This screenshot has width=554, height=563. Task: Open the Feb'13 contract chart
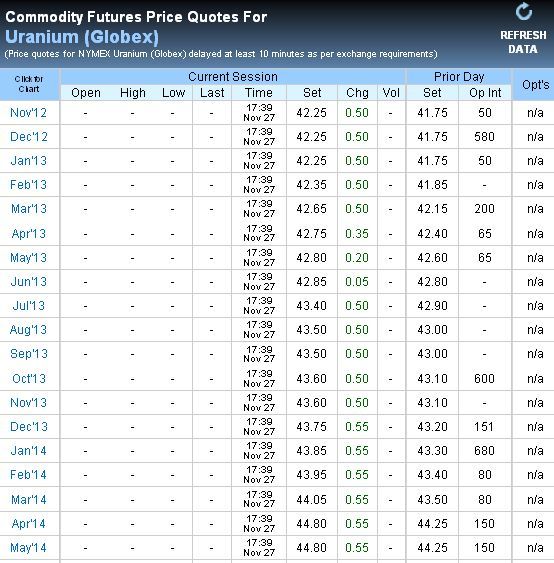(x=28, y=185)
